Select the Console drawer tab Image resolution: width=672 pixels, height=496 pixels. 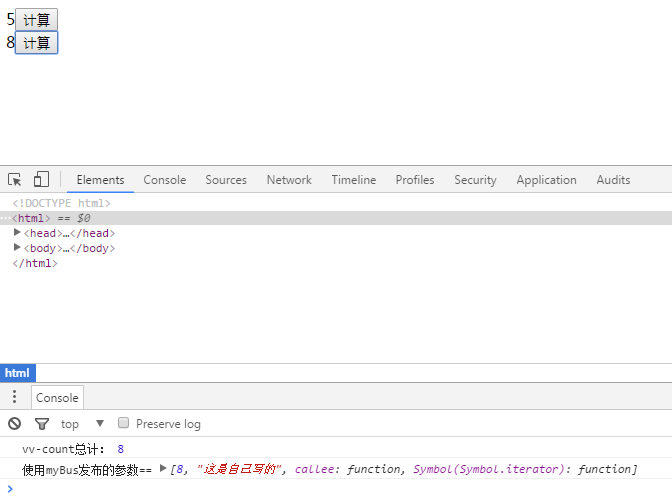click(x=57, y=398)
